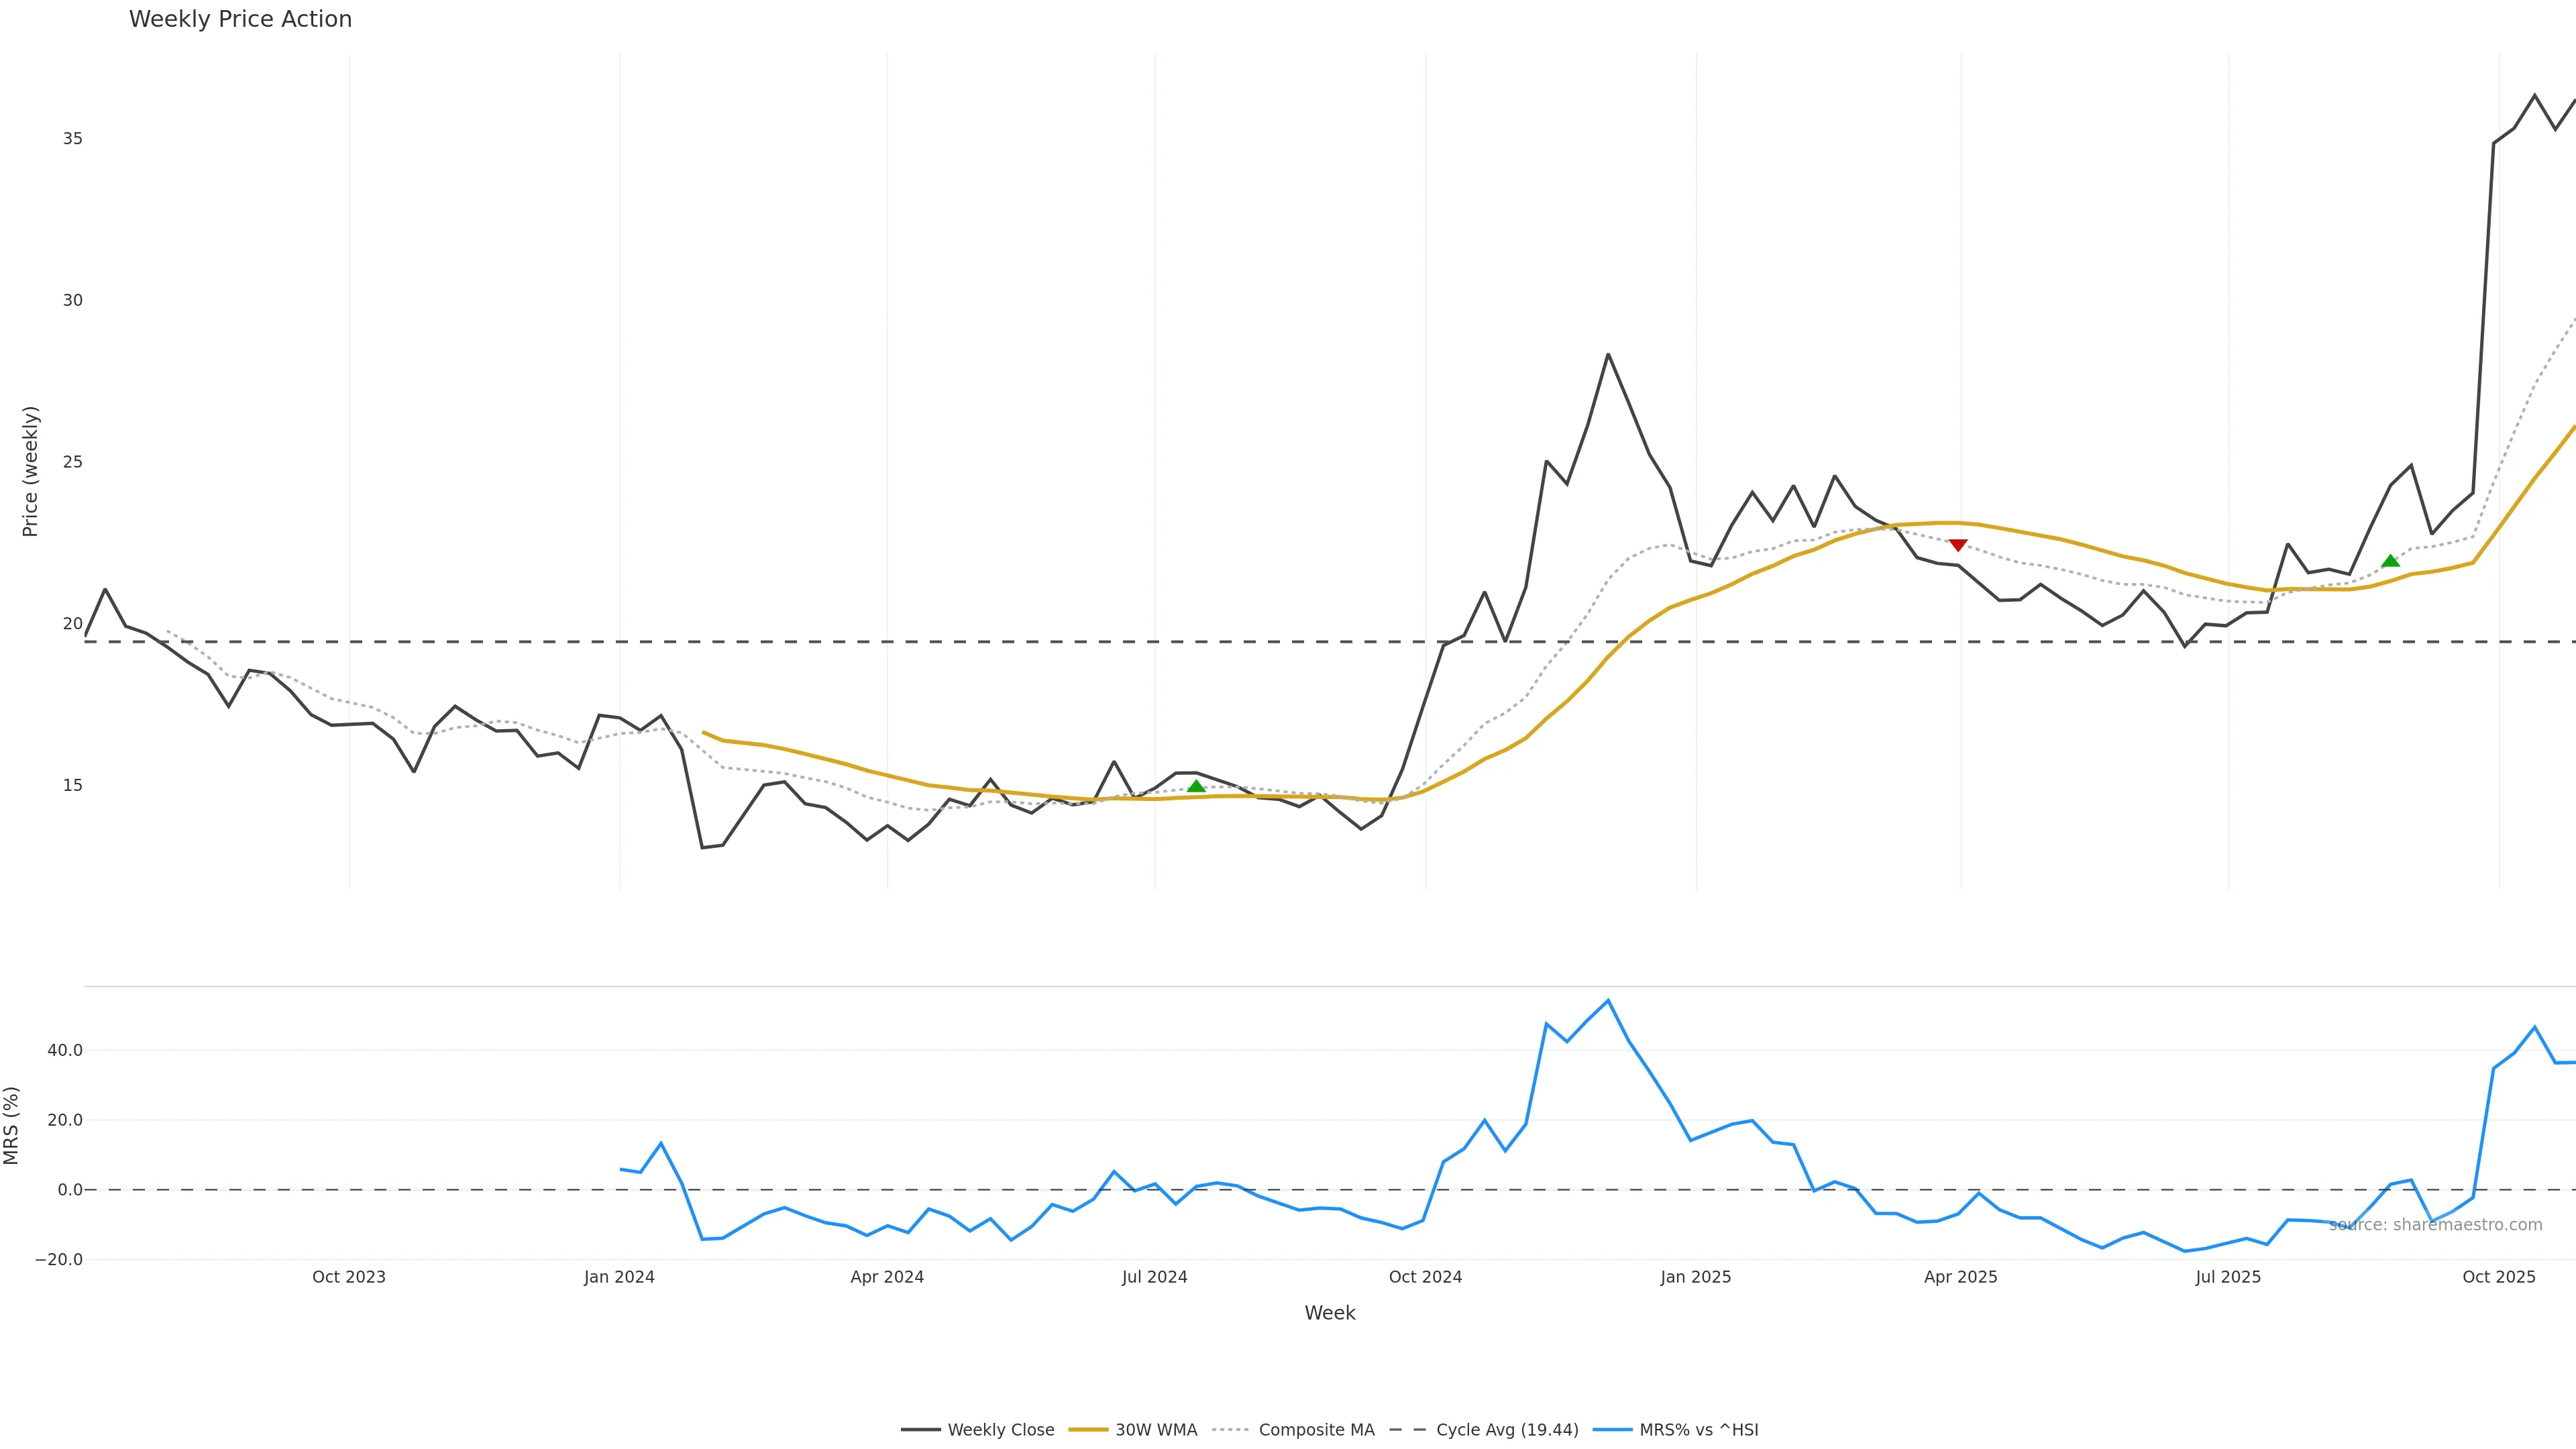The width and height of the screenshot is (2576, 1449).
Task: Click the green buy triangle near July 2024
Action: click(x=1196, y=786)
